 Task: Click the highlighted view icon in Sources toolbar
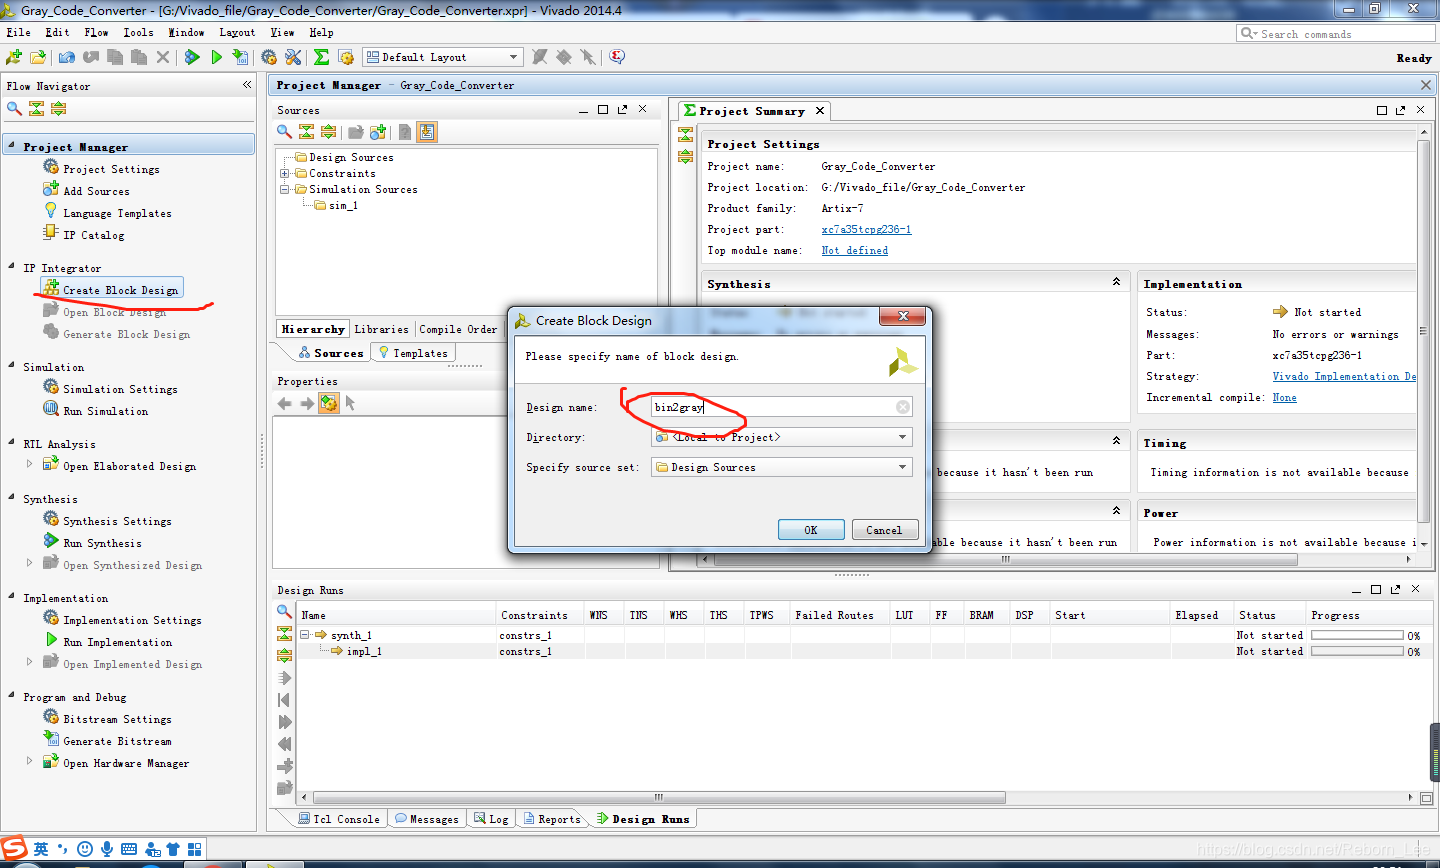click(427, 131)
